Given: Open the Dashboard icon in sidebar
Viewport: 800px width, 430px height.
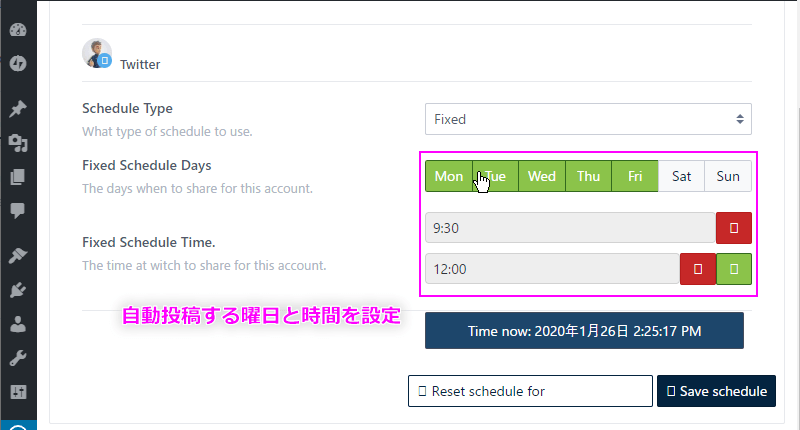Looking at the screenshot, I should click(18, 30).
